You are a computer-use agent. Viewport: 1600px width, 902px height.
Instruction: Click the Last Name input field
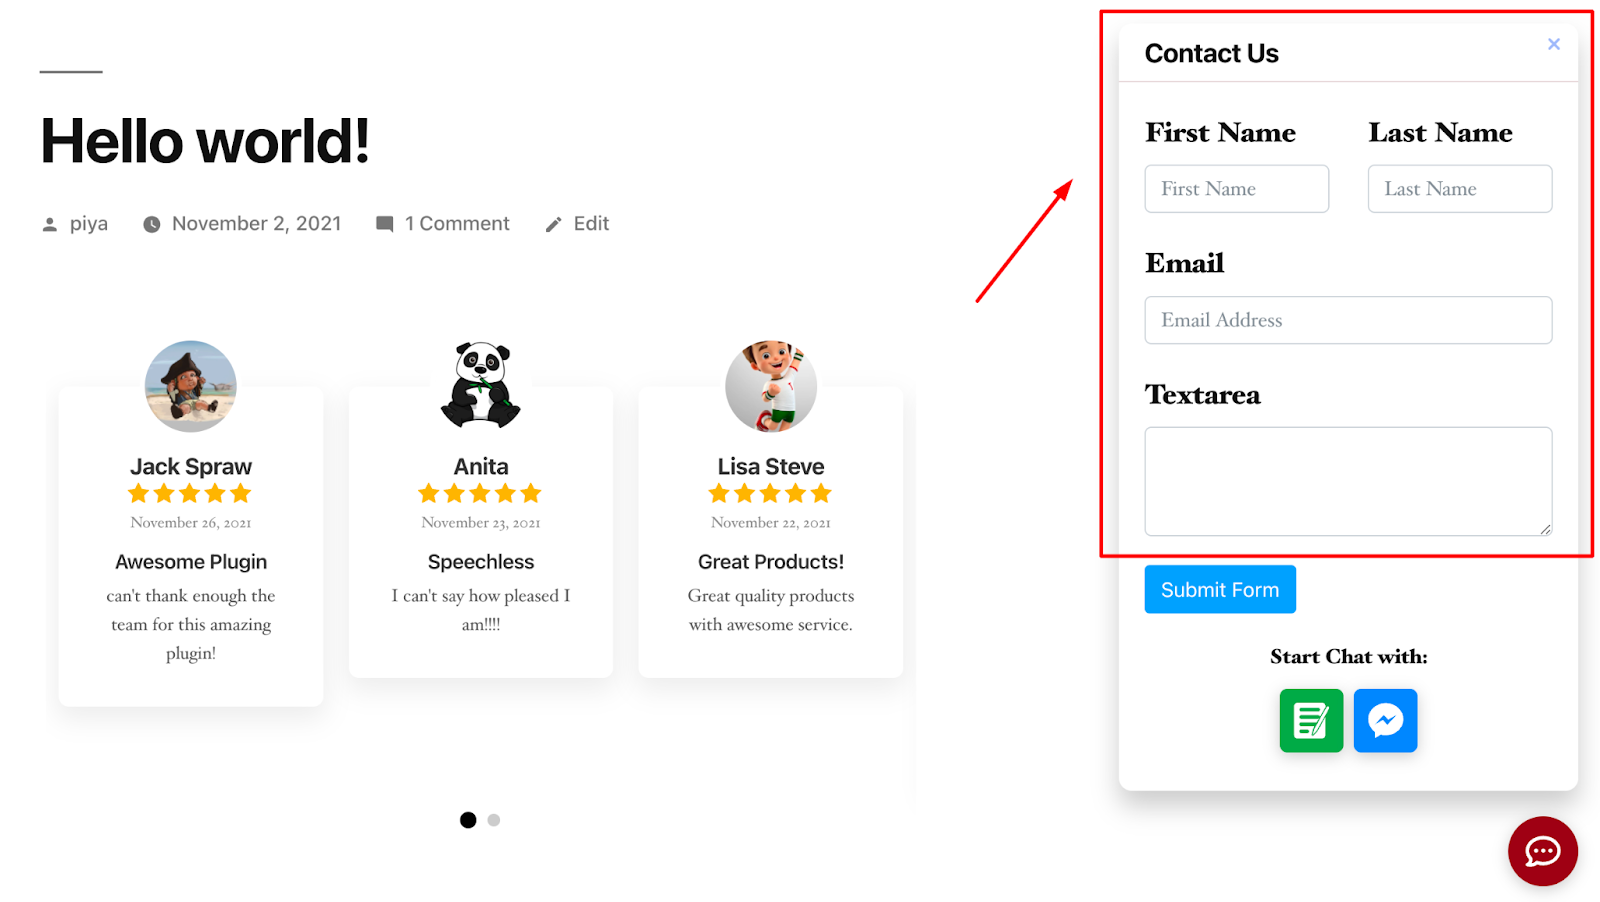click(1459, 189)
